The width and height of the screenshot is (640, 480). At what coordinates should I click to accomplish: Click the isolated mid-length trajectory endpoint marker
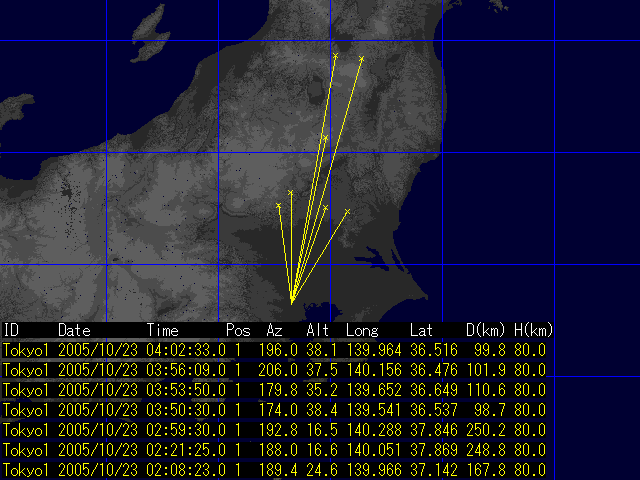[325, 137]
